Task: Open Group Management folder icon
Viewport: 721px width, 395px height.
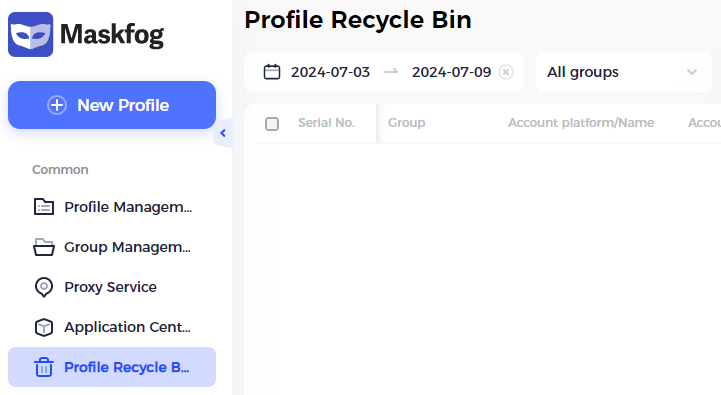Action: coord(44,247)
